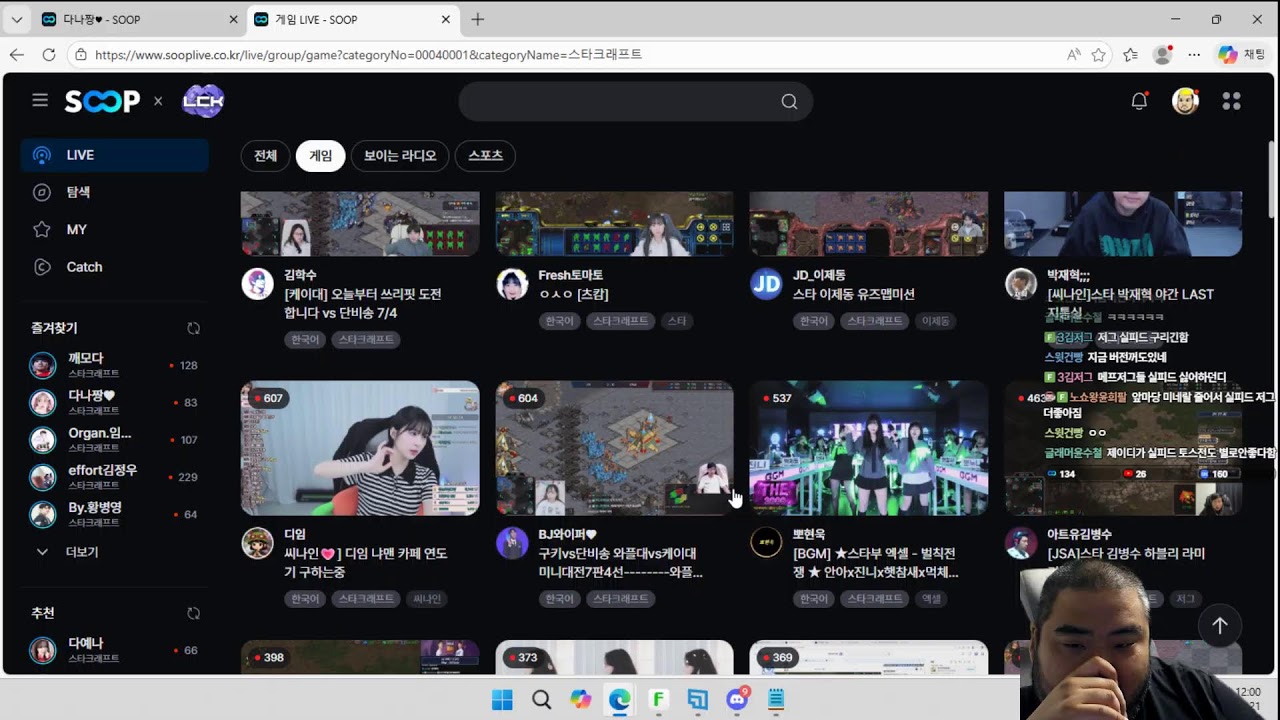The width and height of the screenshot is (1280, 720).
Task: Click 한국어 tag under 김학수
Action: [x=305, y=340]
